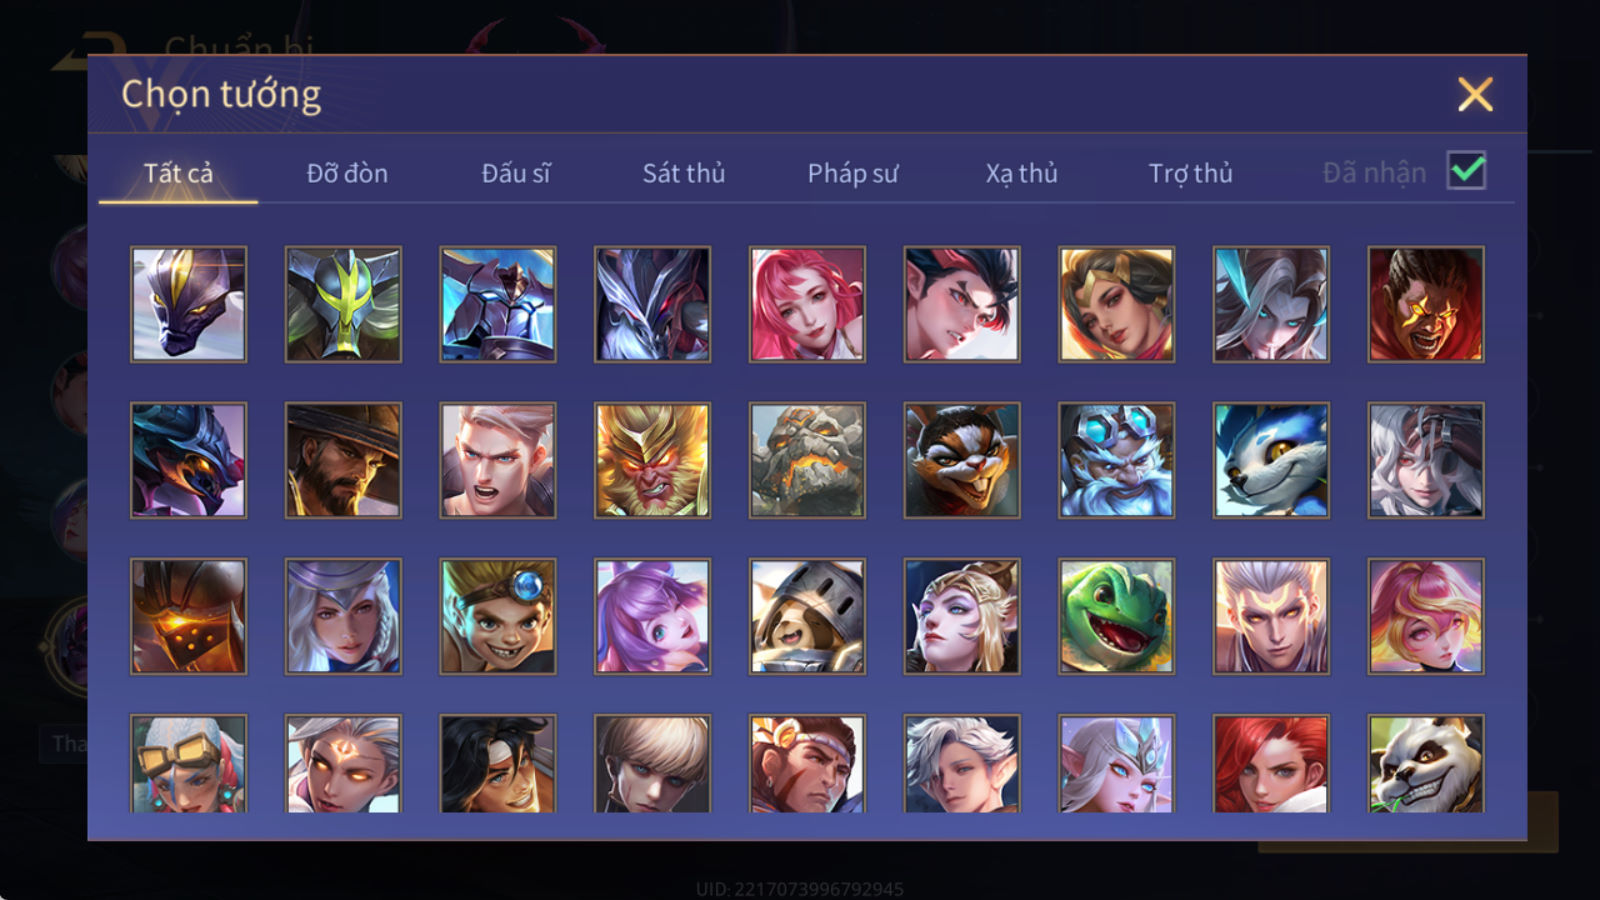Select the pink-haired female hero portrait
The width and height of the screenshot is (1600, 900).
pyautogui.click(x=807, y=304)
